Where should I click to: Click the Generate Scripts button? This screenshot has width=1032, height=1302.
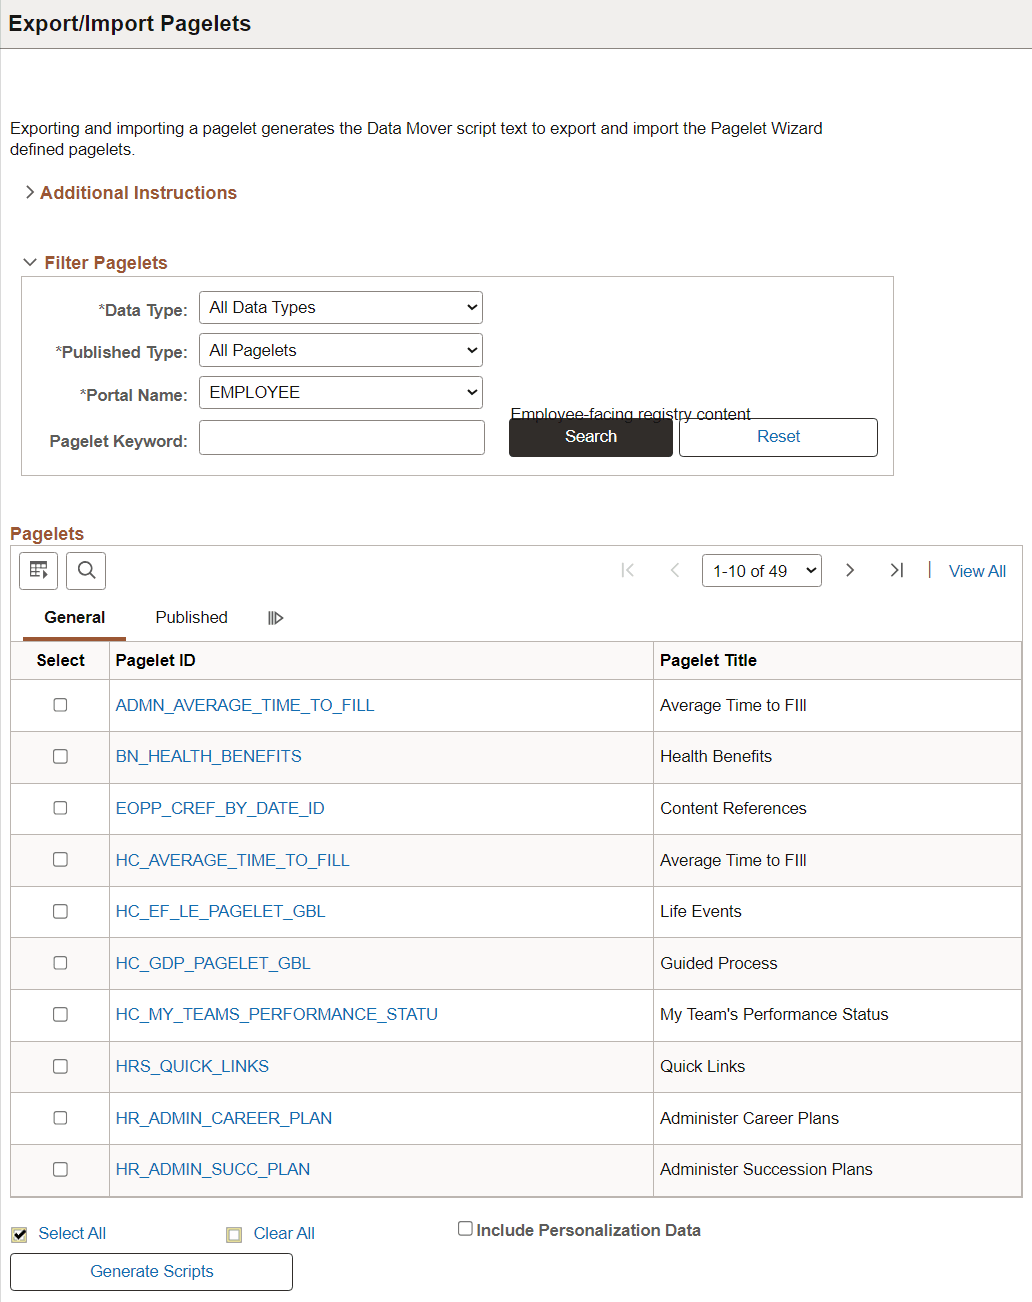pyautogui.click(x=150, y=1271)
